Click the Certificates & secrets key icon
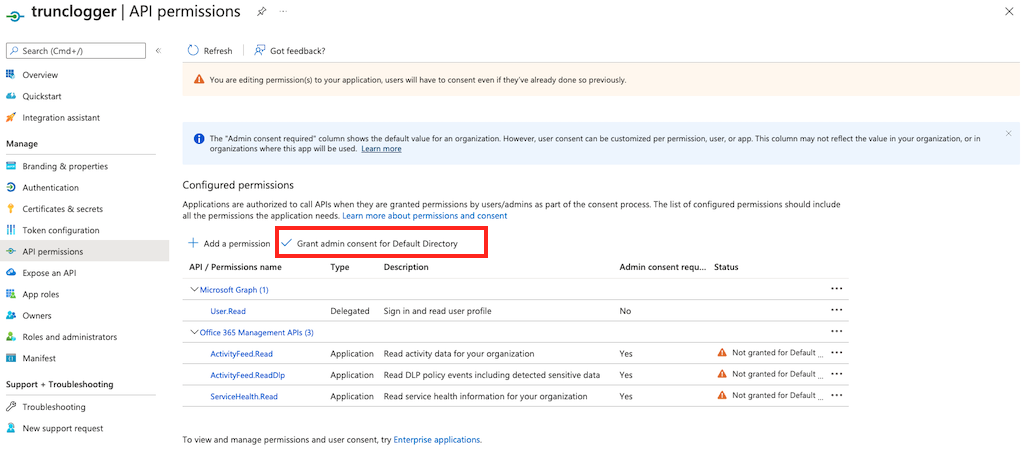The width and height of the screenshot is (1024, 470). (x=10, y=209)
